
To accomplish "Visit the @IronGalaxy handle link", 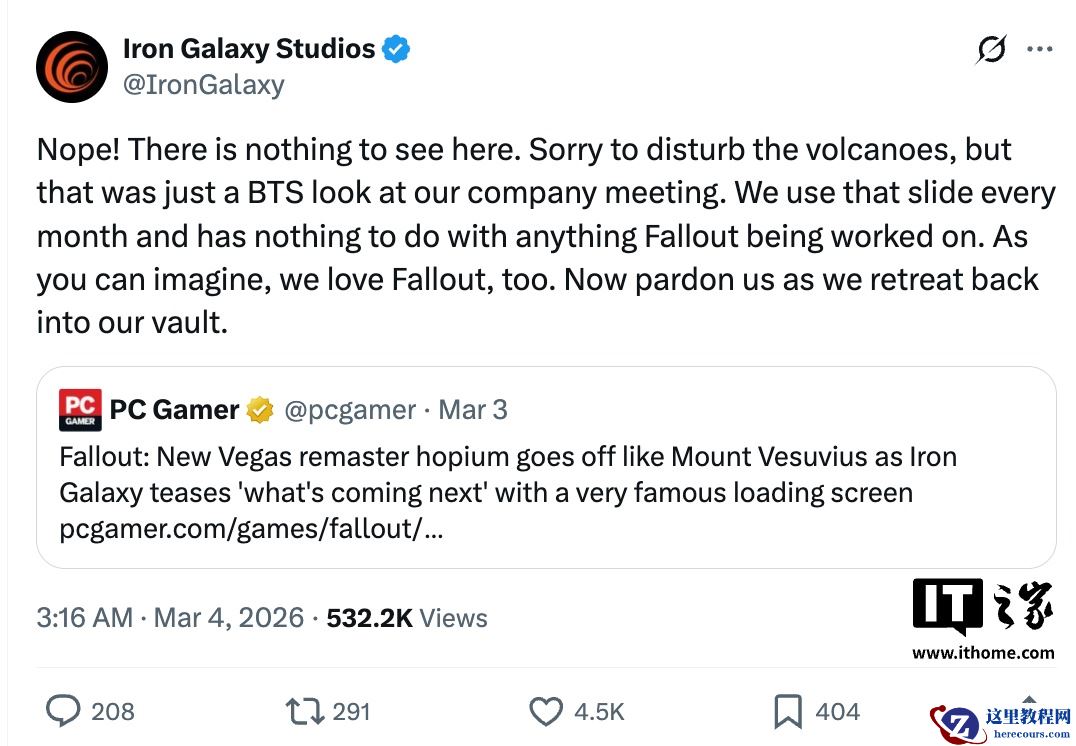I will (203, 84).
